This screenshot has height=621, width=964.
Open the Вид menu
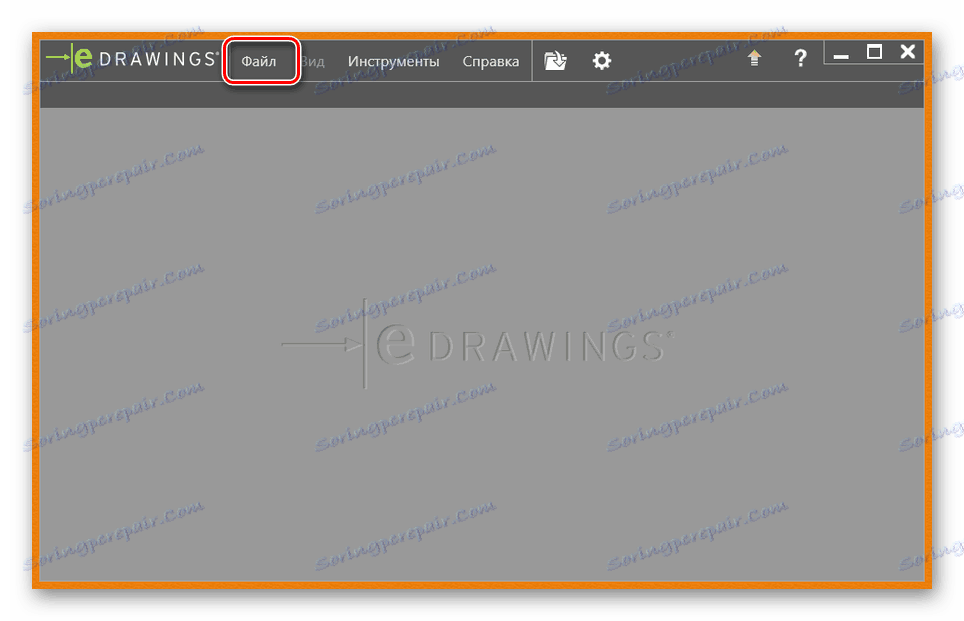tap(314, 61)
